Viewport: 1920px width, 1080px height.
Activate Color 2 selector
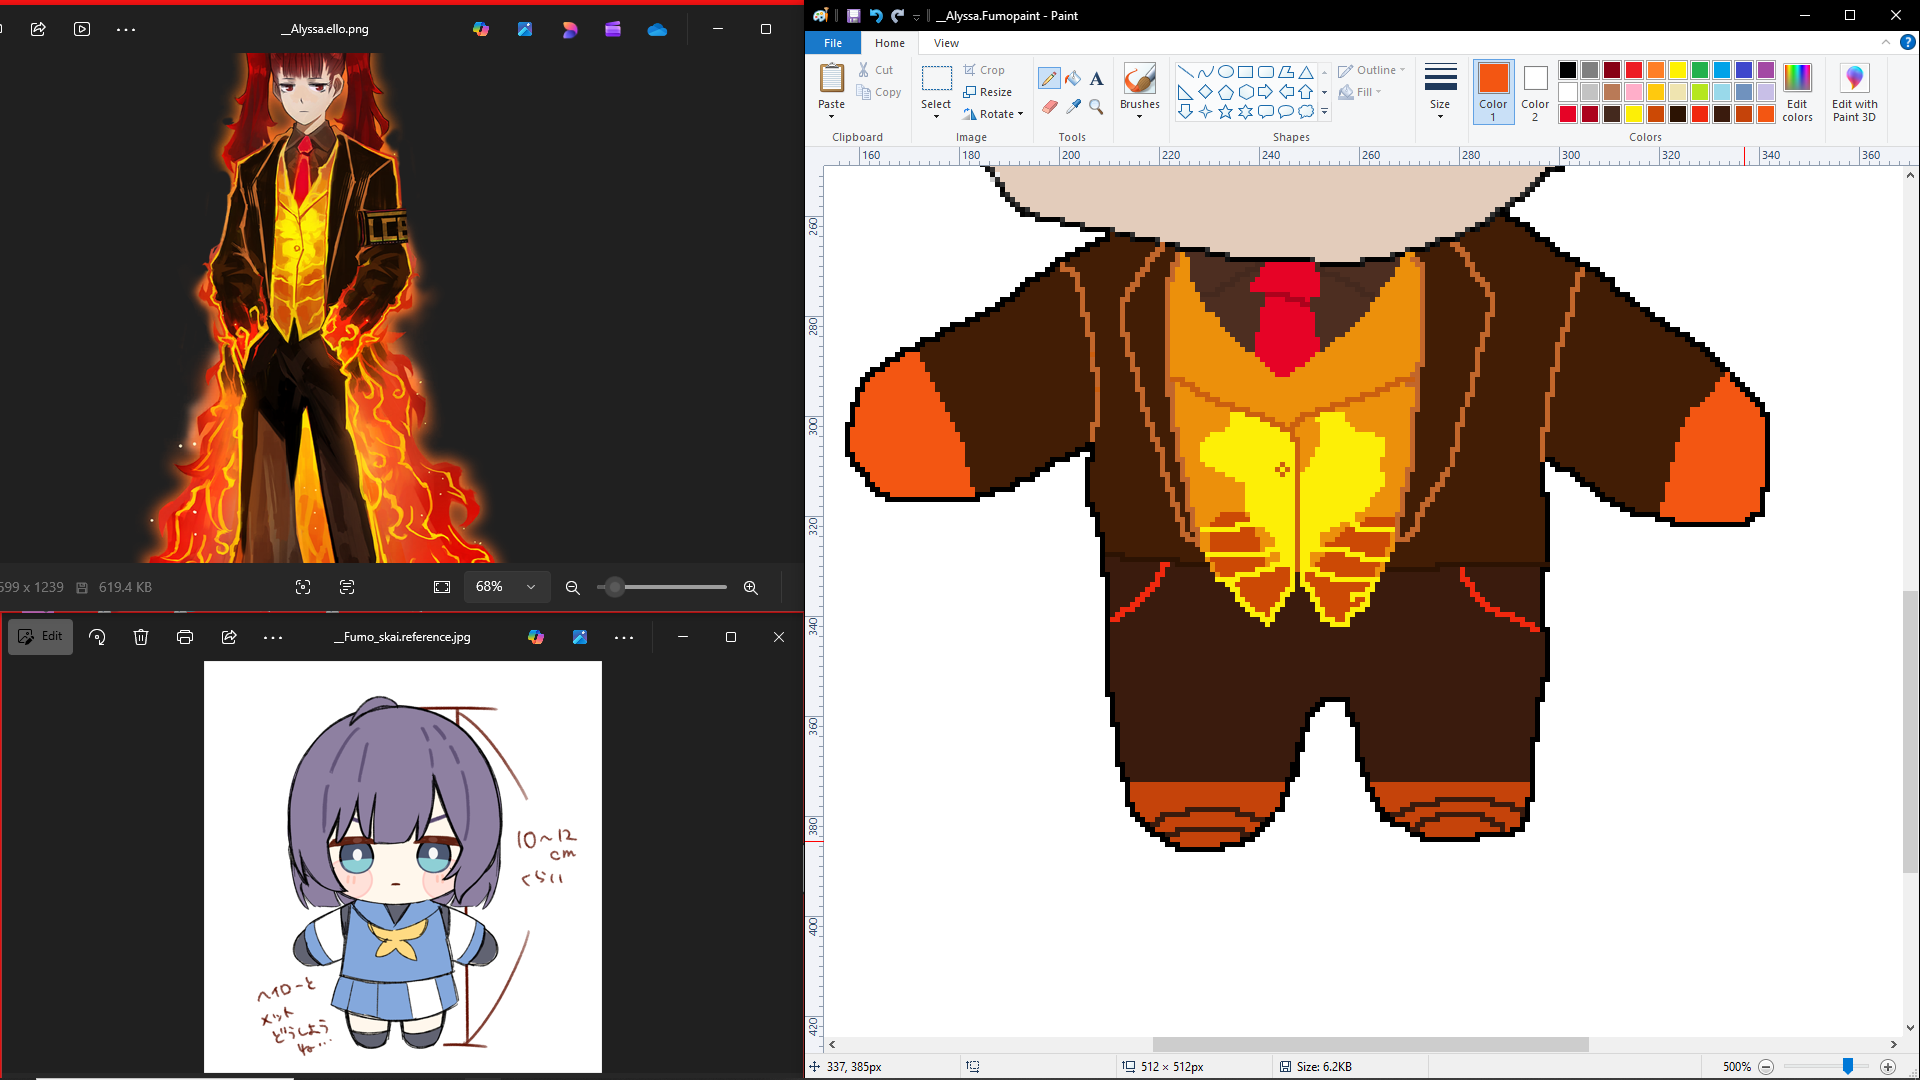pyautogui.click(x=1535, y=91)
